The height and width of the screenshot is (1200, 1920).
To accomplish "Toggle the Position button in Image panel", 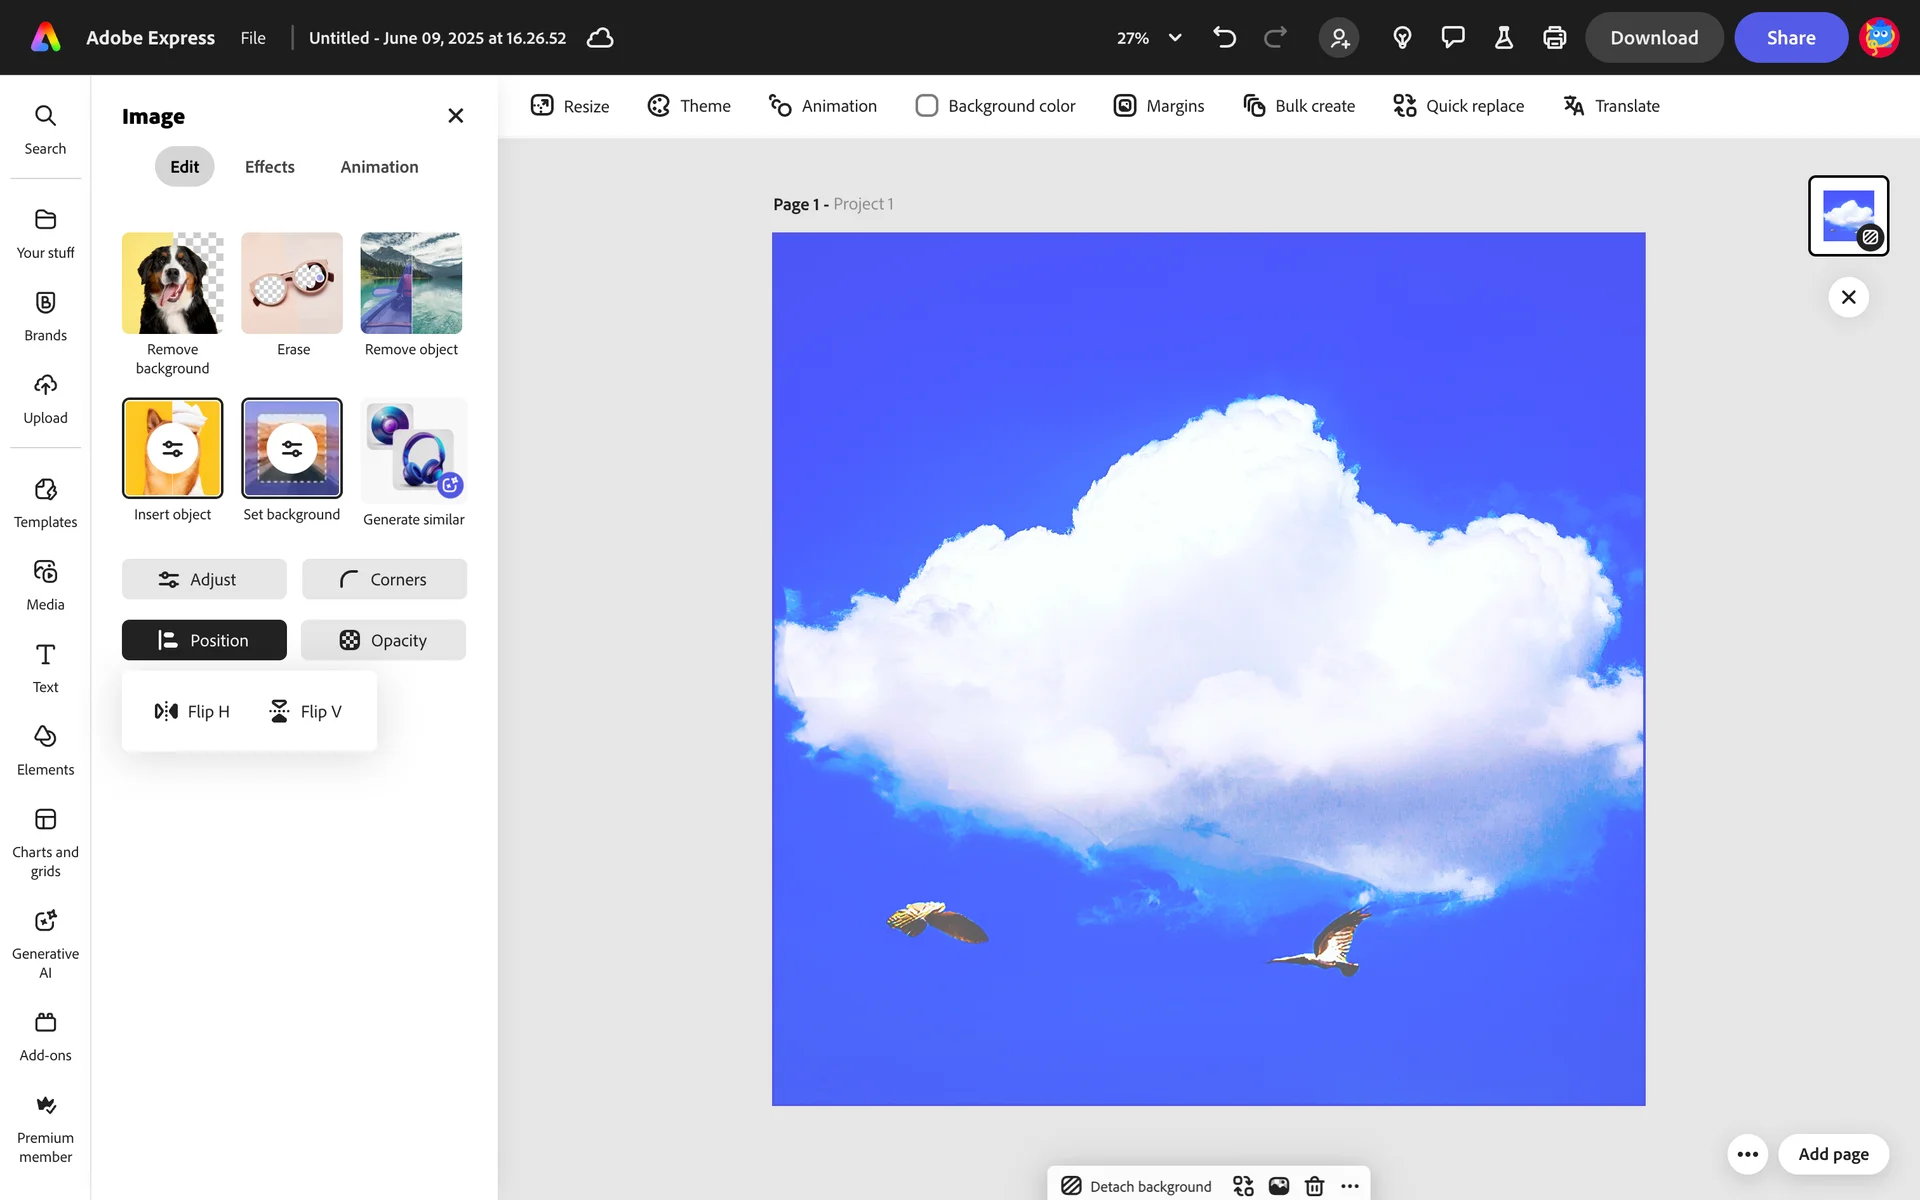I will pos(204,640).
